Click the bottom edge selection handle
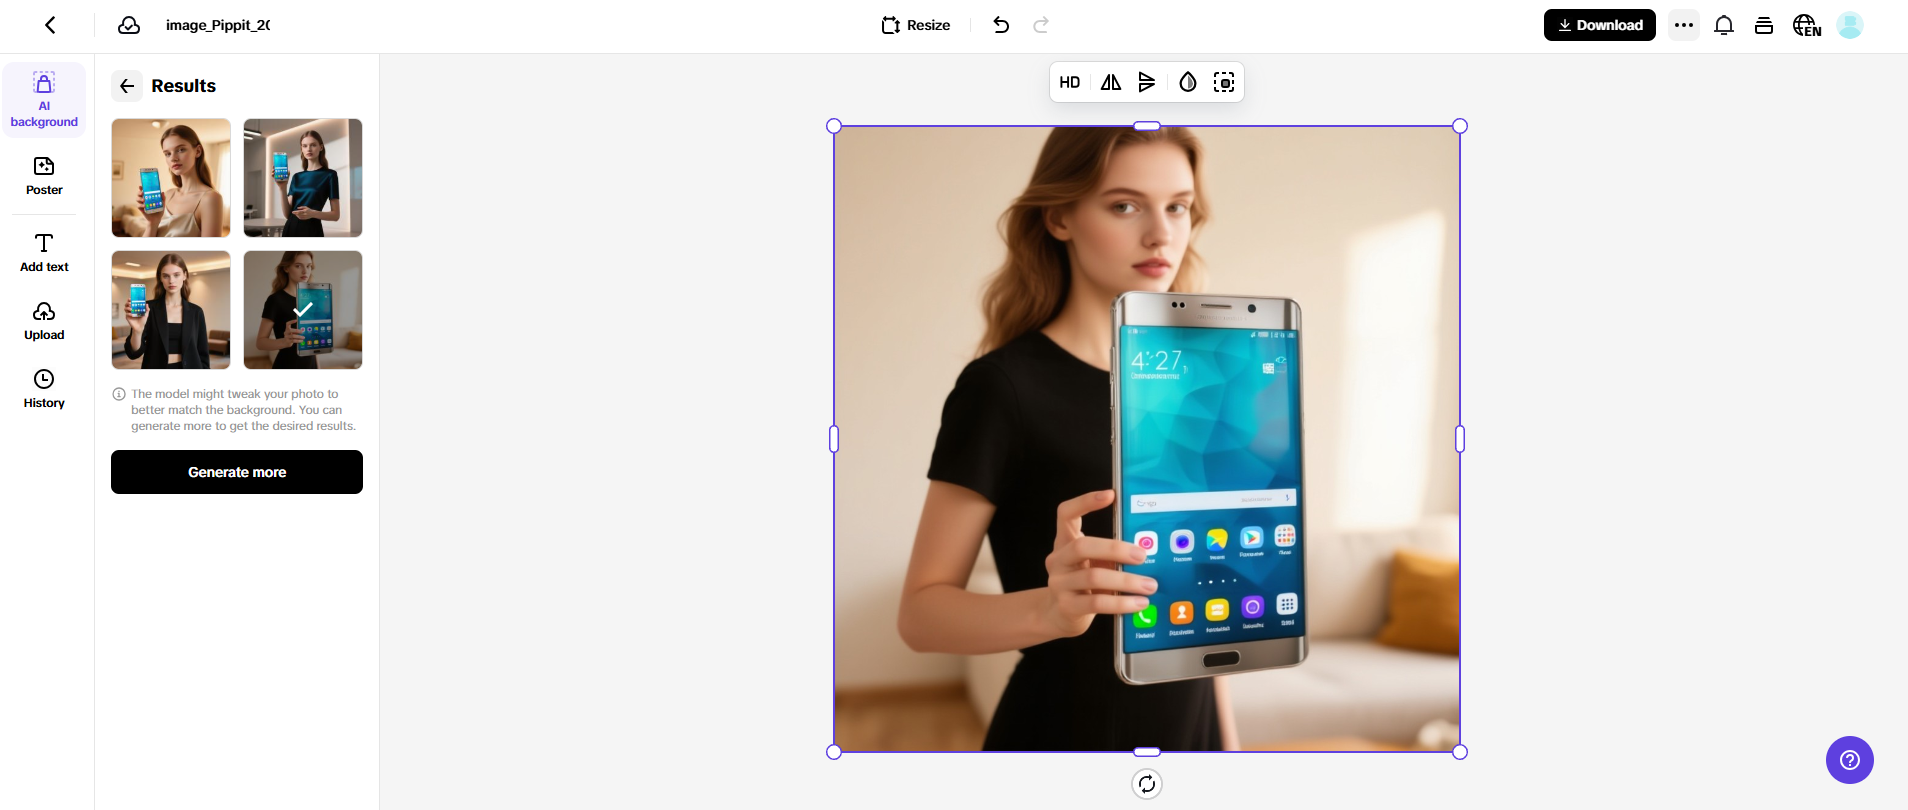The image size is (1908, 810). (1147, 752)
